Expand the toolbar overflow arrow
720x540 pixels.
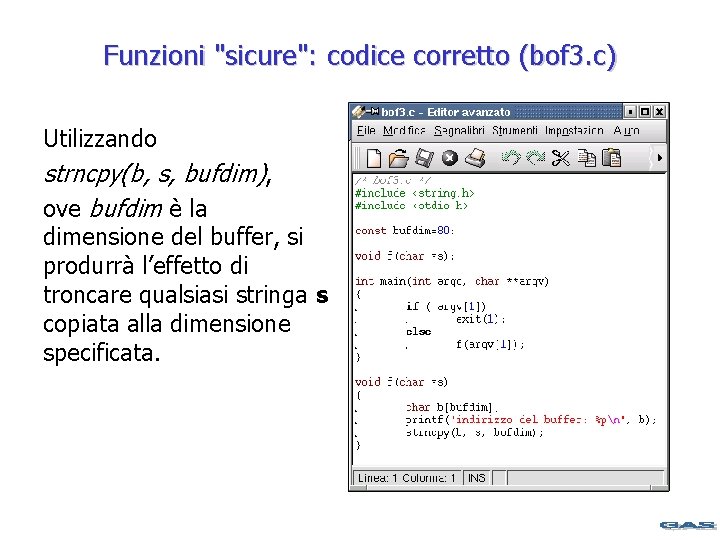[659, 158]
